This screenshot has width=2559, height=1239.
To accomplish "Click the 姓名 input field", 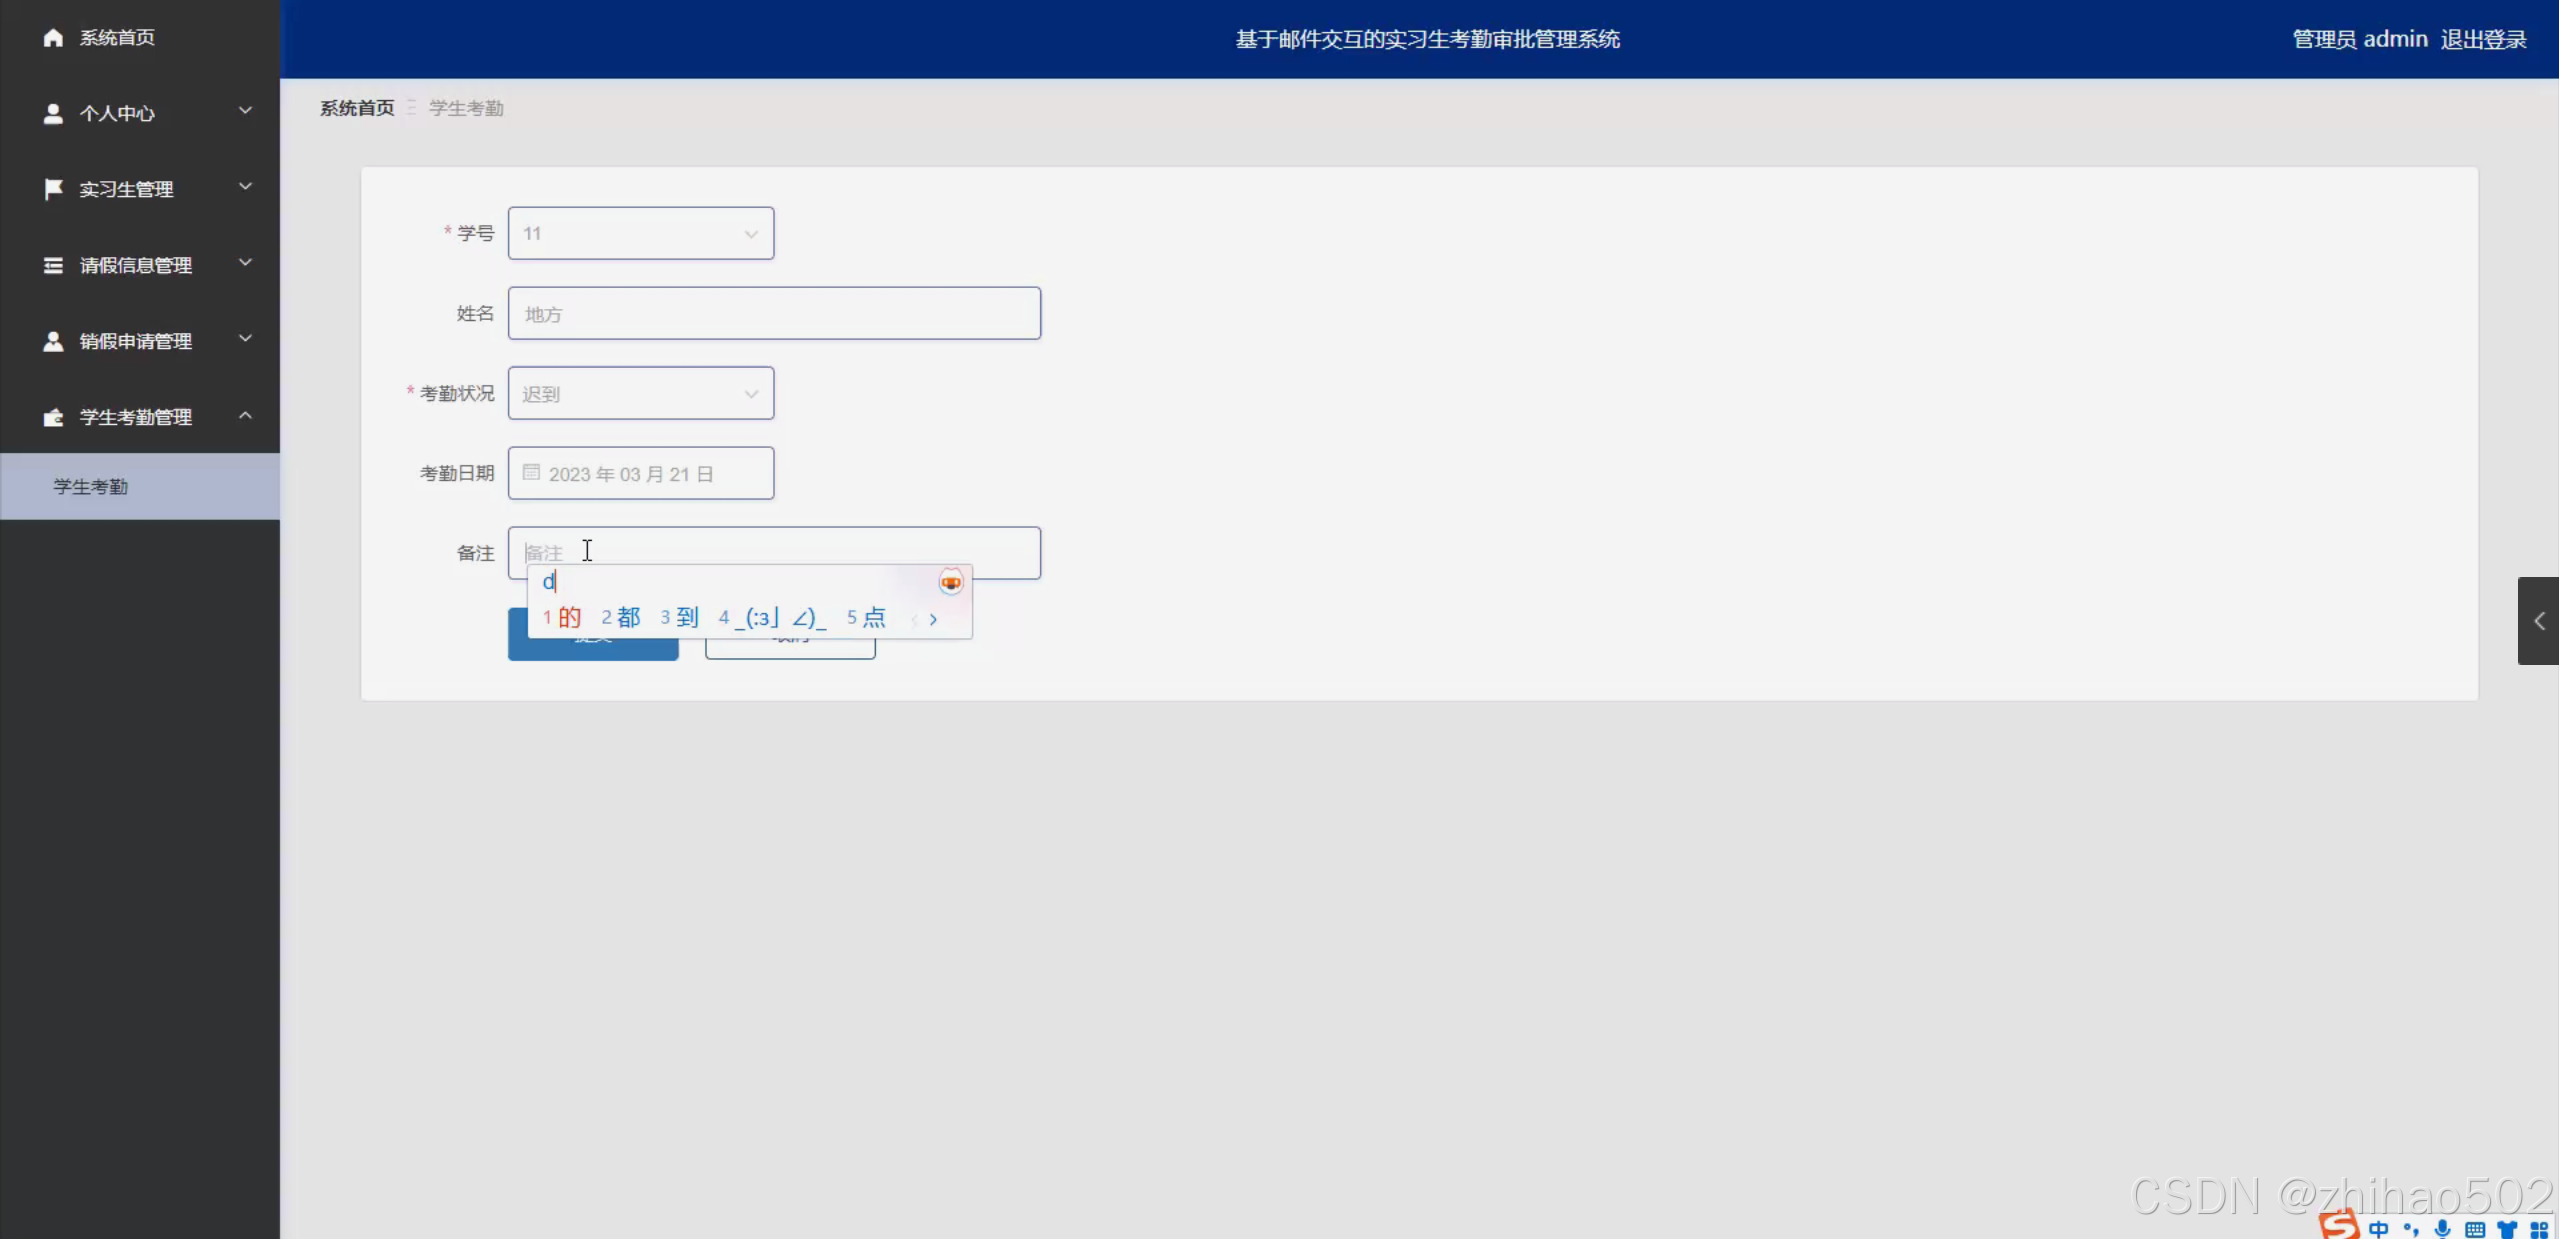I will click(773, 313).
